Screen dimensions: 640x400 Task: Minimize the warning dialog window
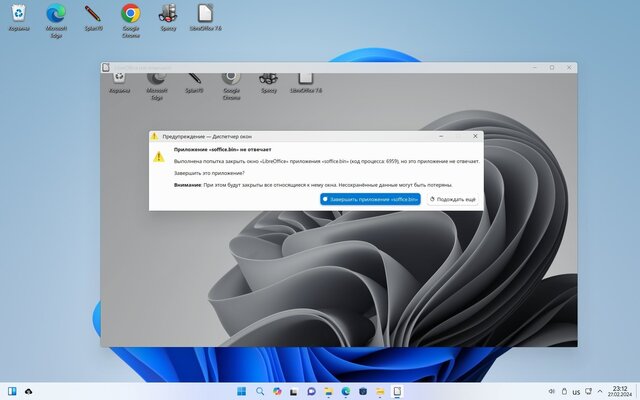tap(441, 135)
